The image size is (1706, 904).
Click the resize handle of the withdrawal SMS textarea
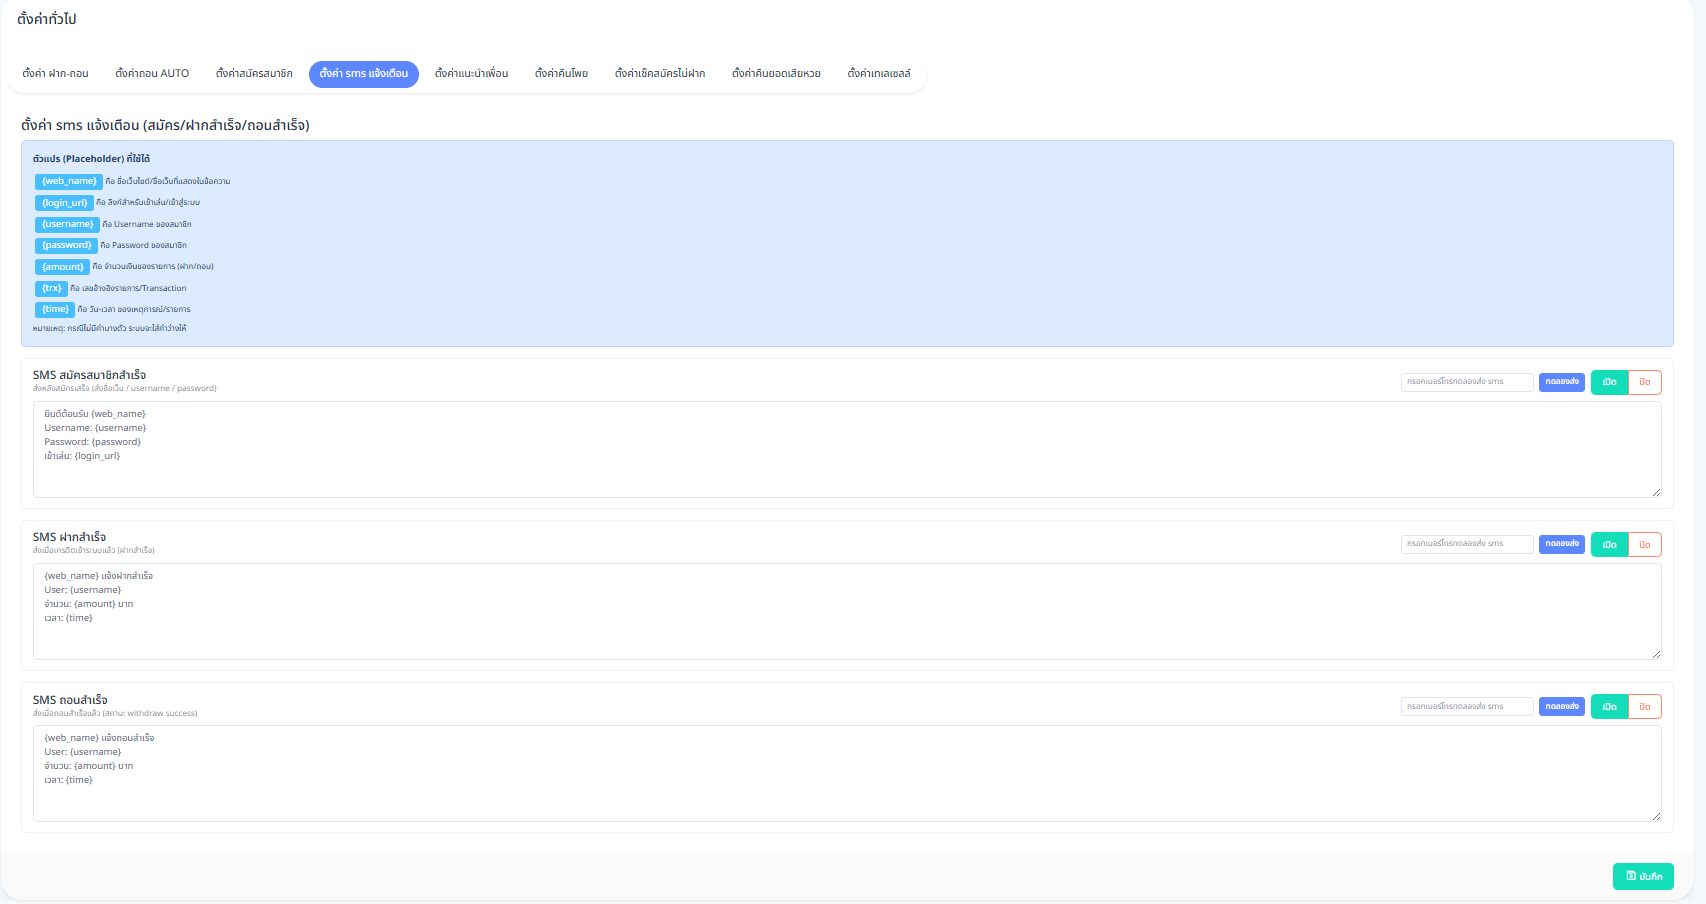coord(1656,816)
